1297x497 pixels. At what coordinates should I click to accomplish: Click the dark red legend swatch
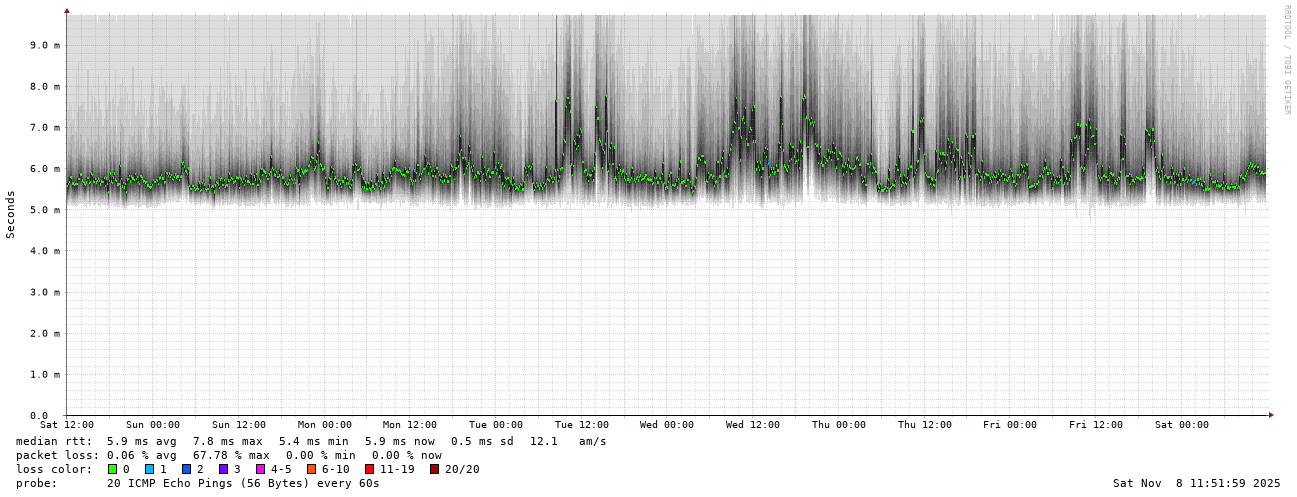[x=434, y=469]
